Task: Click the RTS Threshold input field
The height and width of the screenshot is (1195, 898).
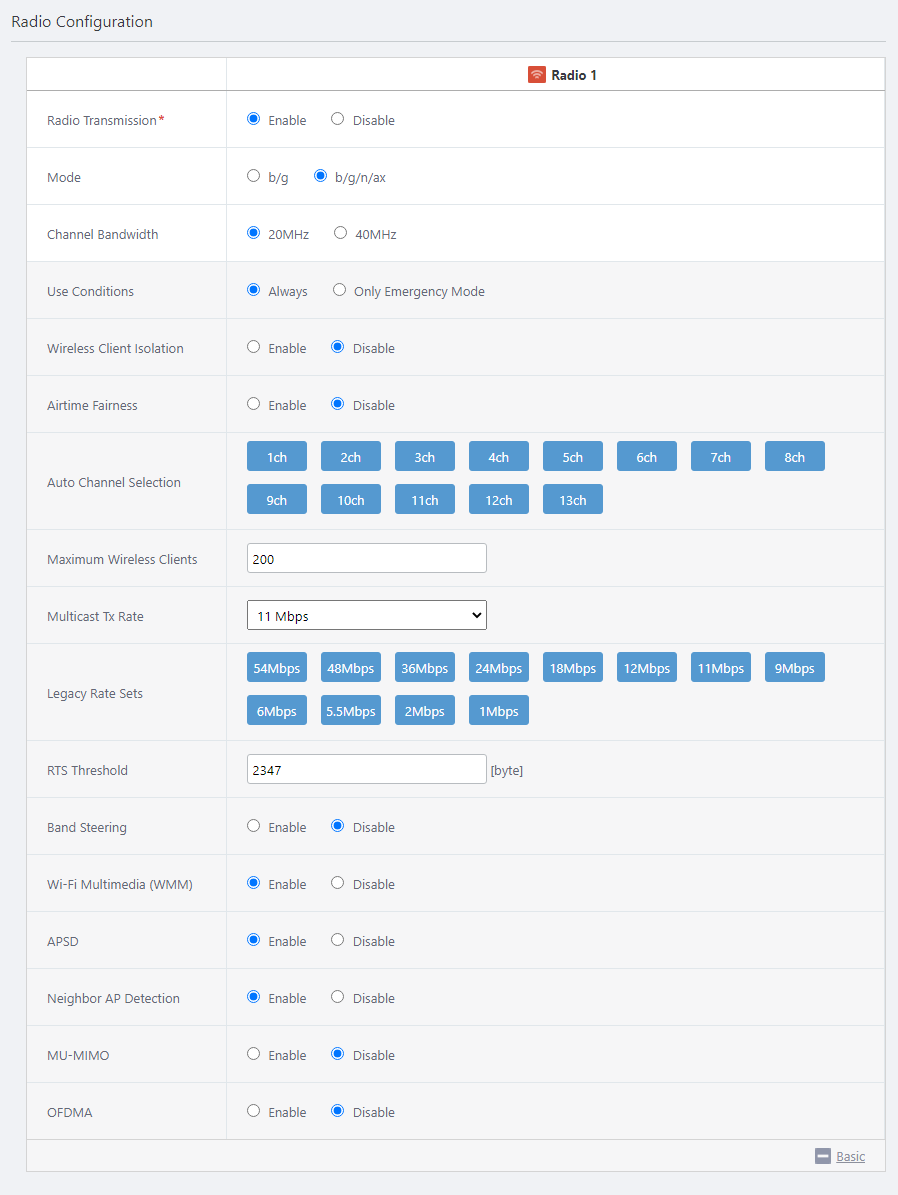Action: tap(366, 770)
